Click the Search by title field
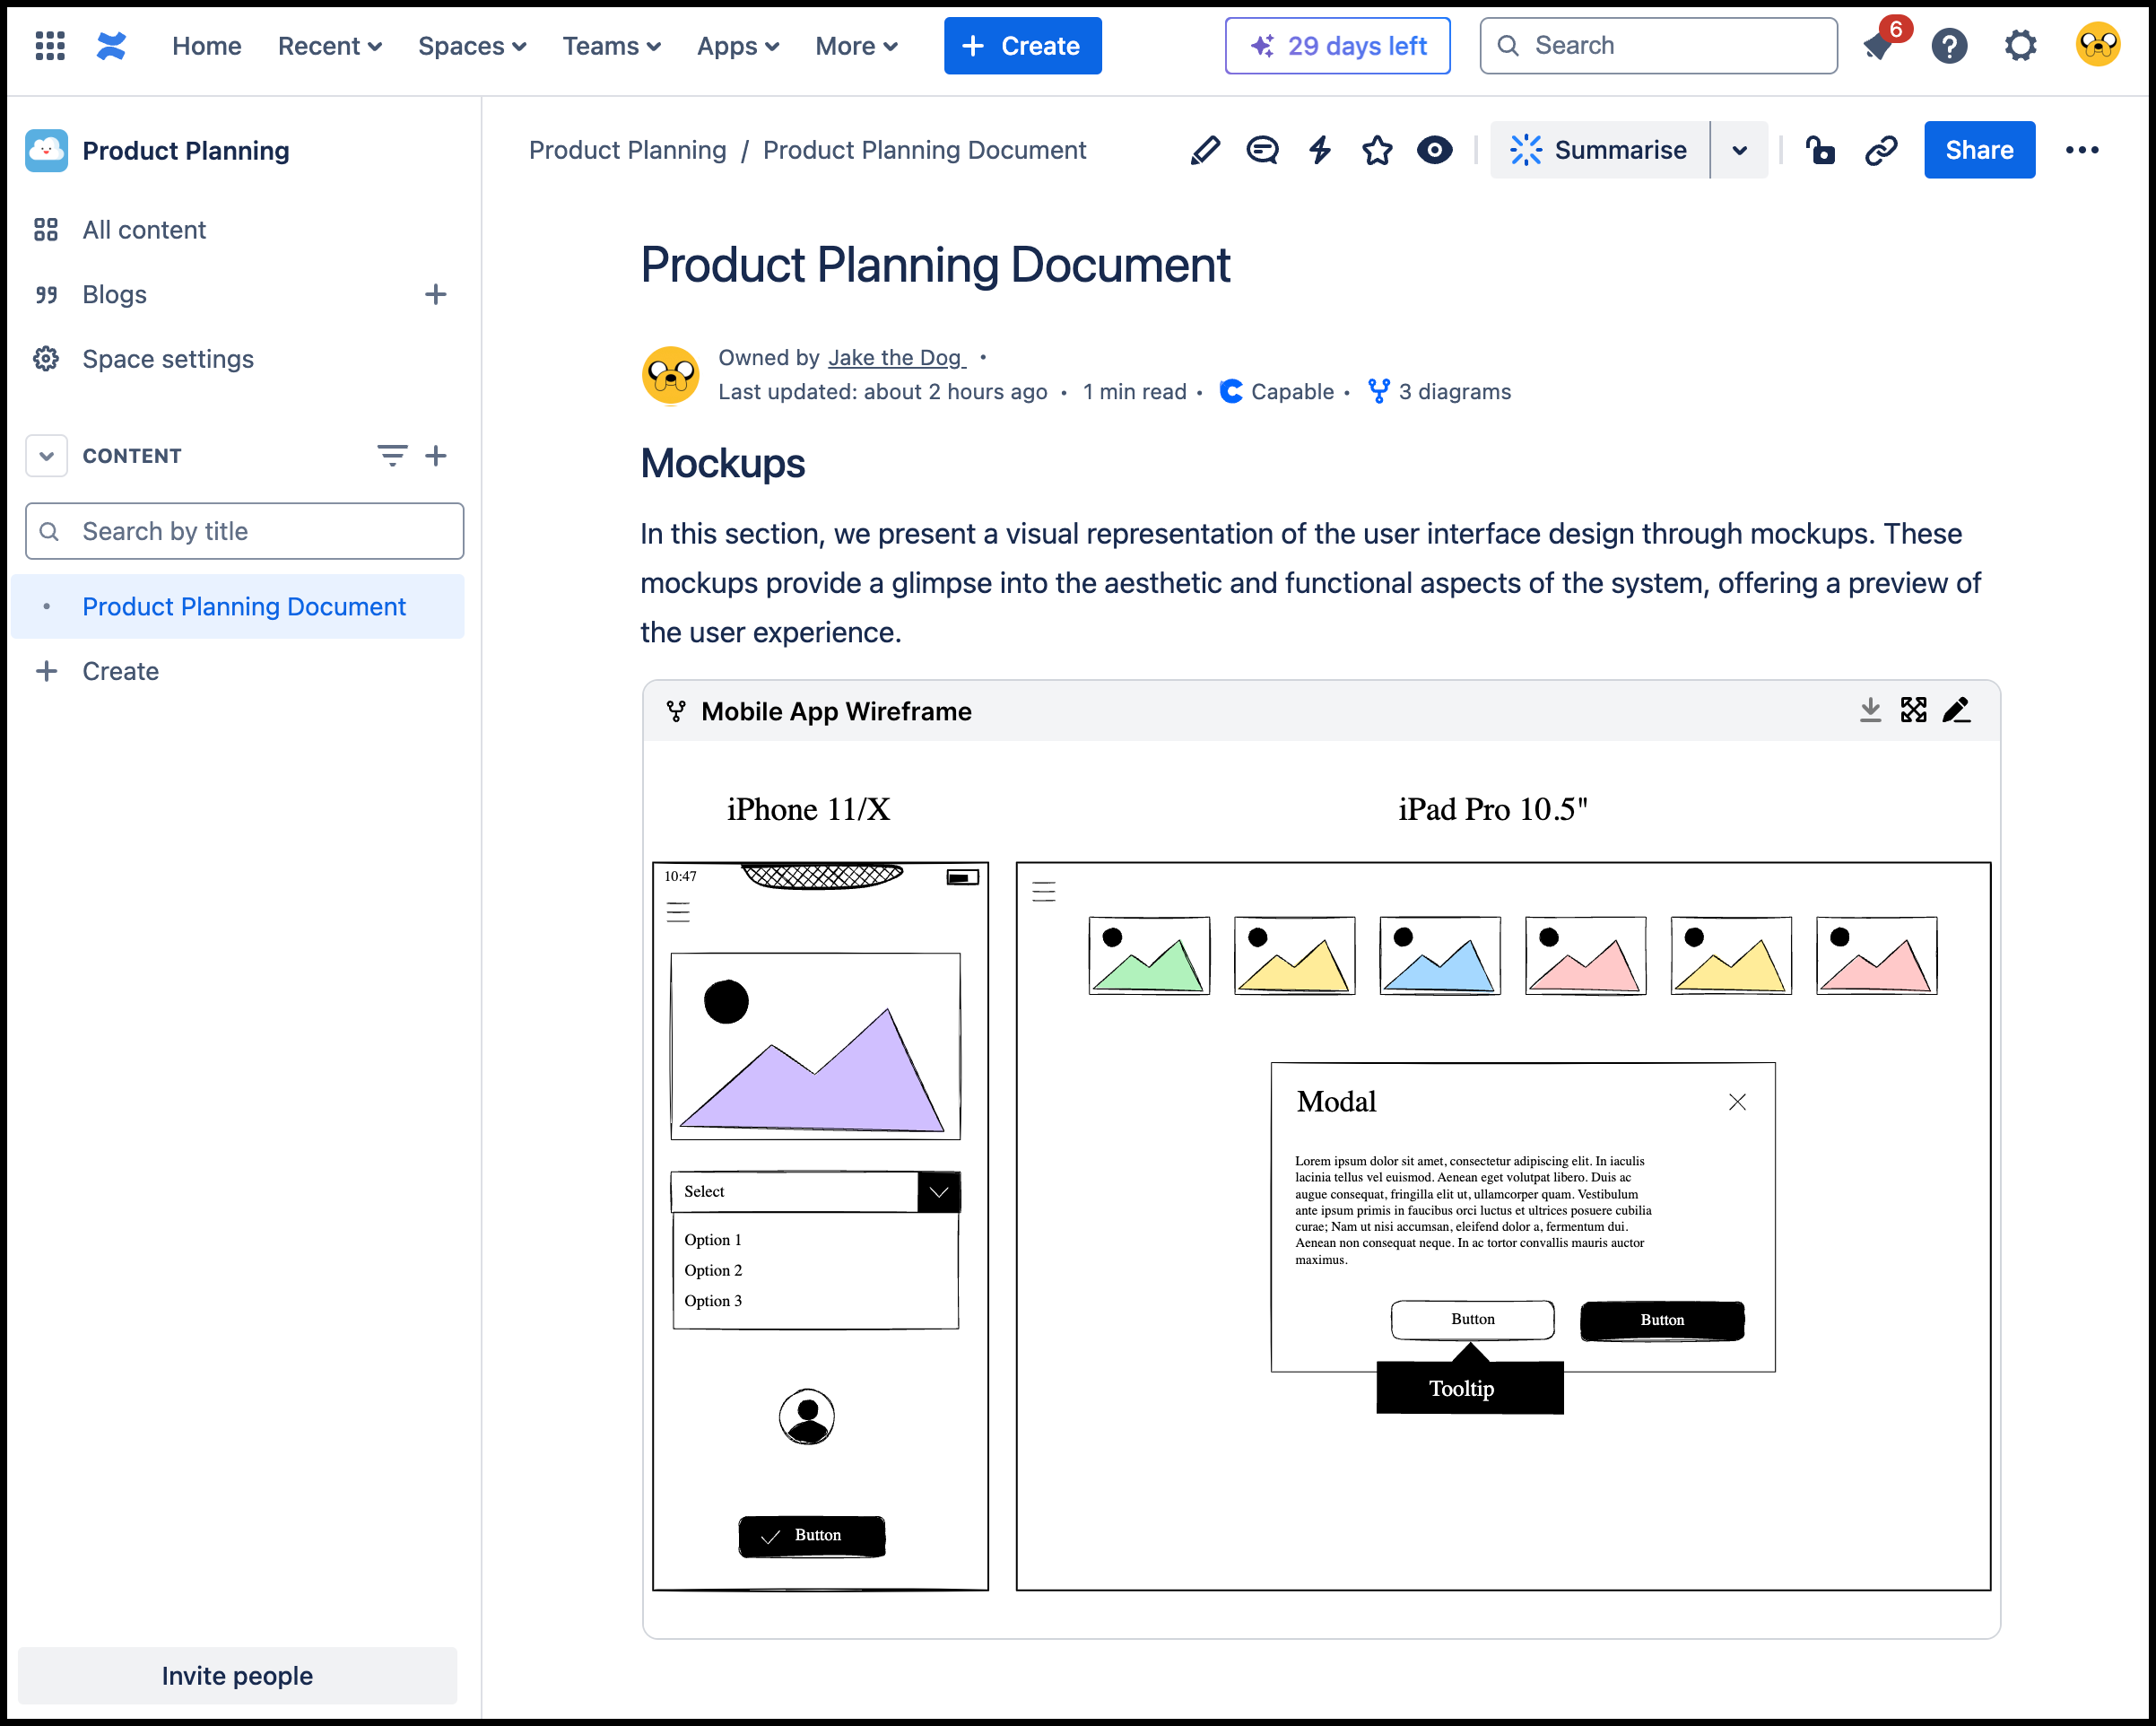The width and height of the screenshot is (2156, 1726). coord(245,531)
